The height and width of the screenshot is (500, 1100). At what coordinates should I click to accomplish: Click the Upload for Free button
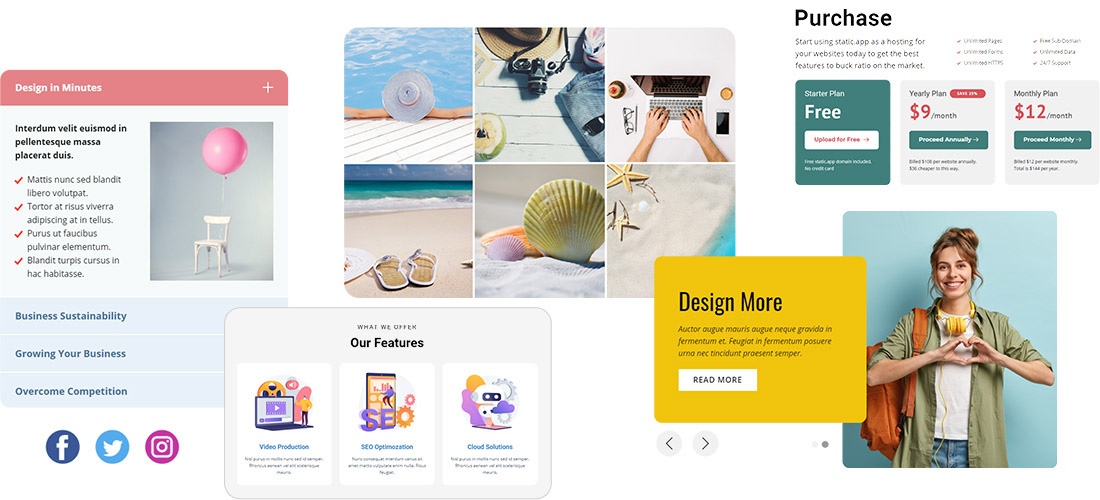pyautogui.click(x=841, y=140)
